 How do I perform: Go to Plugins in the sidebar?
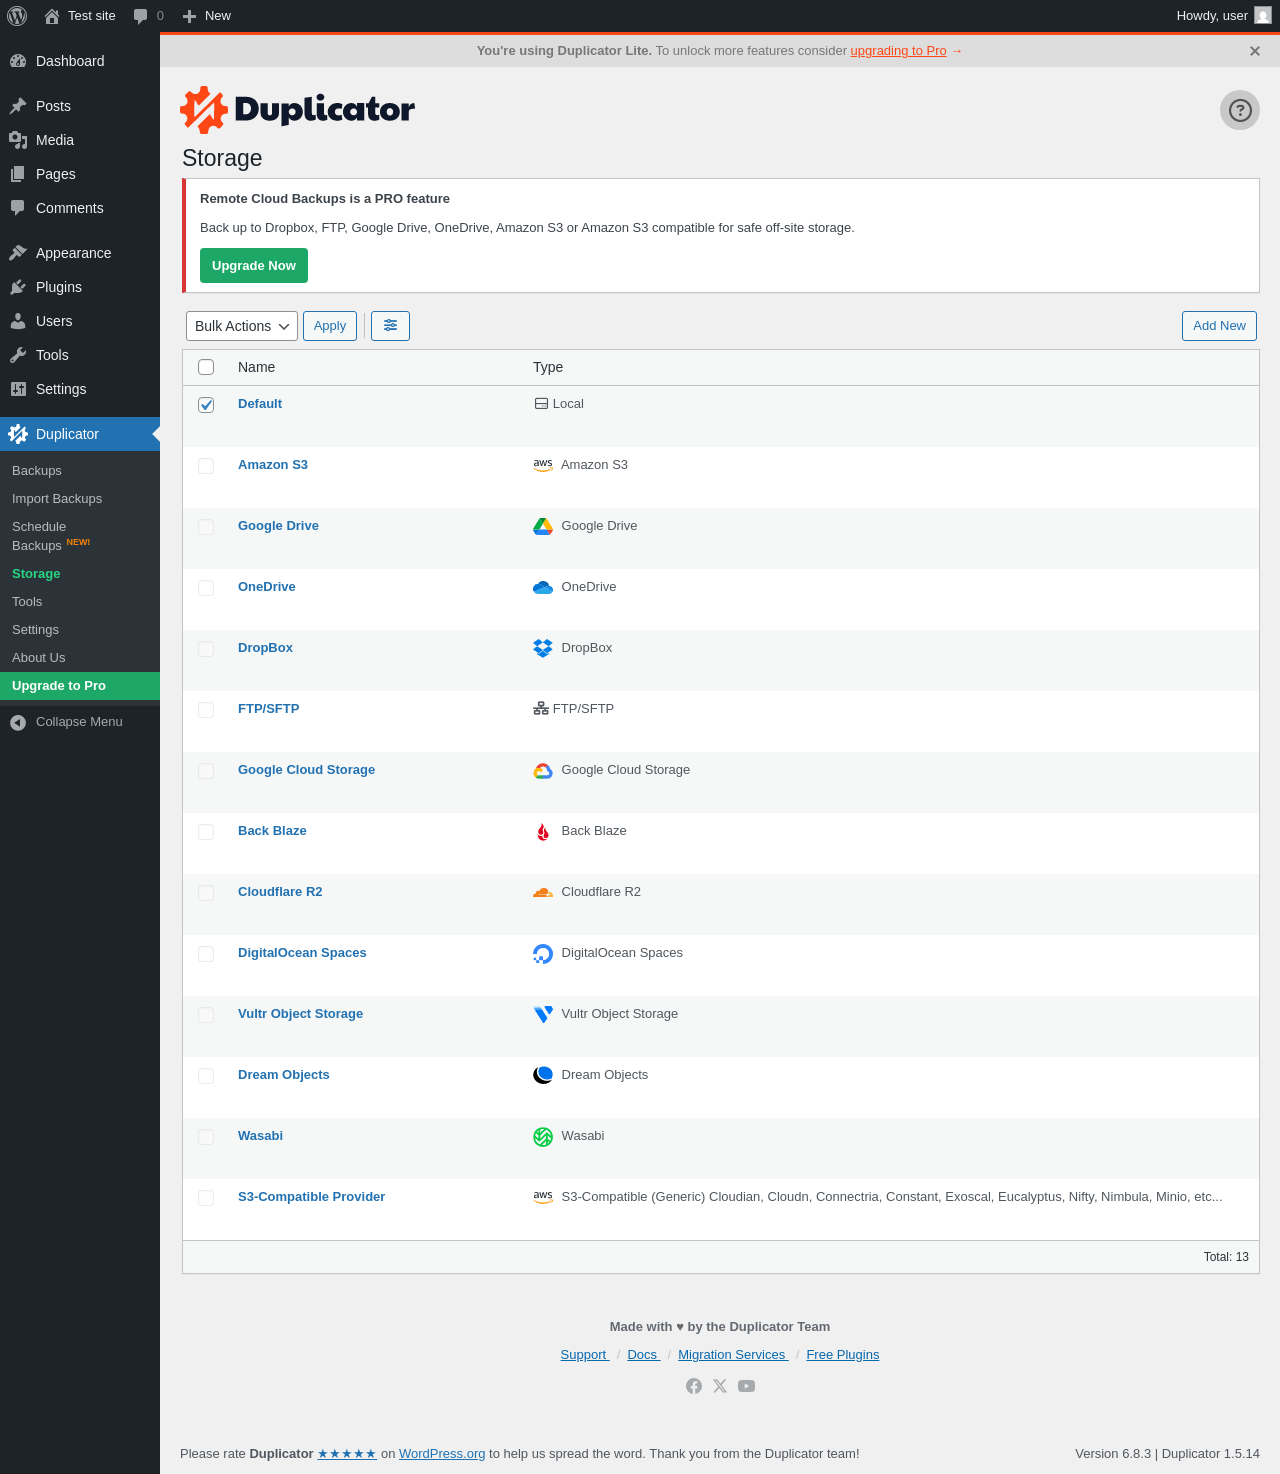click(x=58, y=287)
